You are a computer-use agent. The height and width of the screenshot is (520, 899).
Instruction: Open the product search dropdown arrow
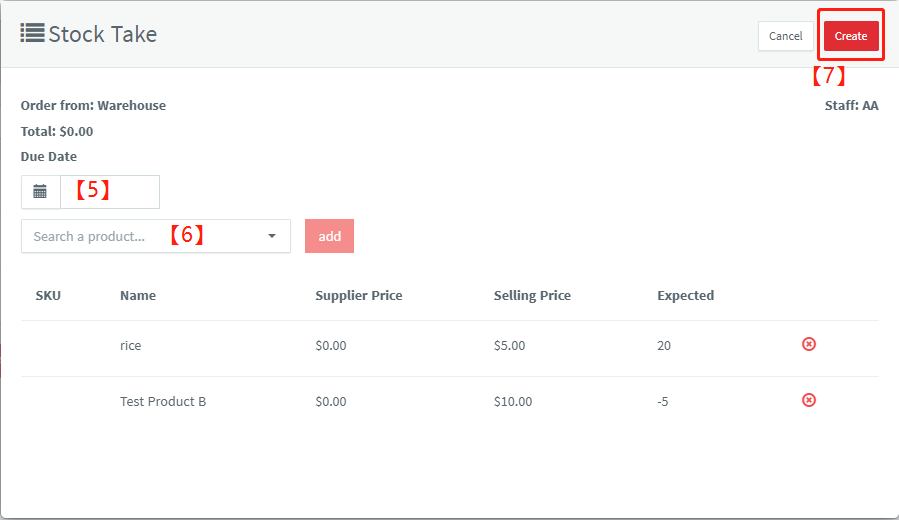tap(272, 236)
